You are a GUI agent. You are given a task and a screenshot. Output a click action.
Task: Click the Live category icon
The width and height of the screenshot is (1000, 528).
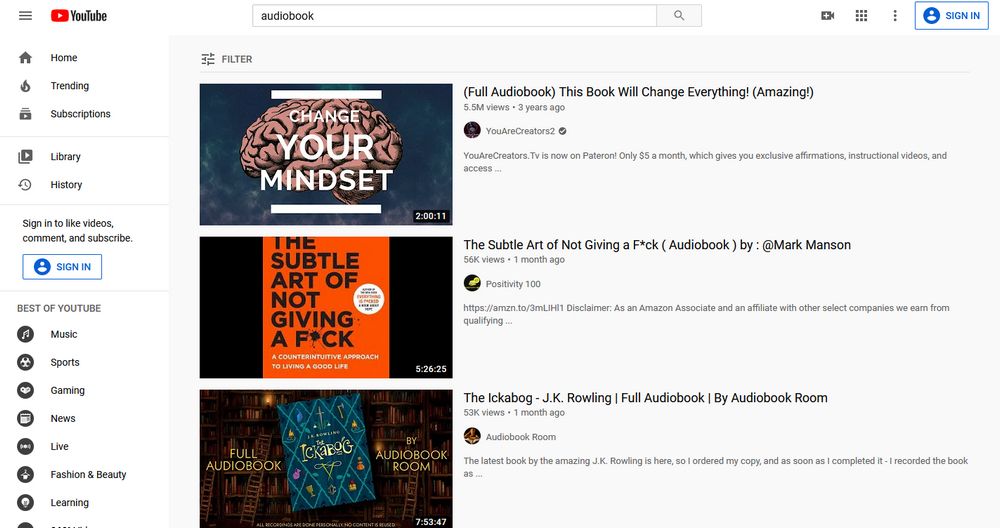pyautogui.click(x=26, y=446)
